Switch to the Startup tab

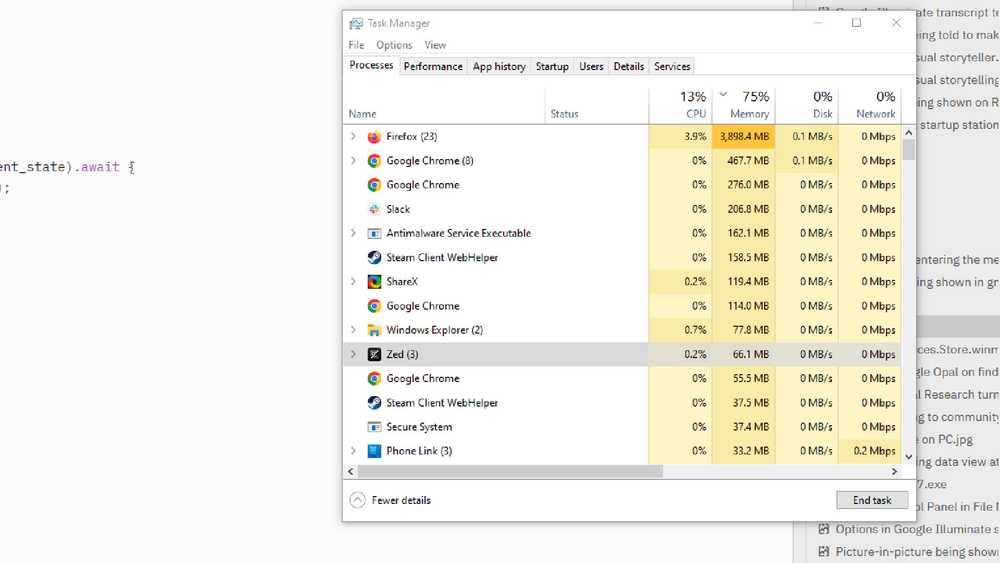552,66
